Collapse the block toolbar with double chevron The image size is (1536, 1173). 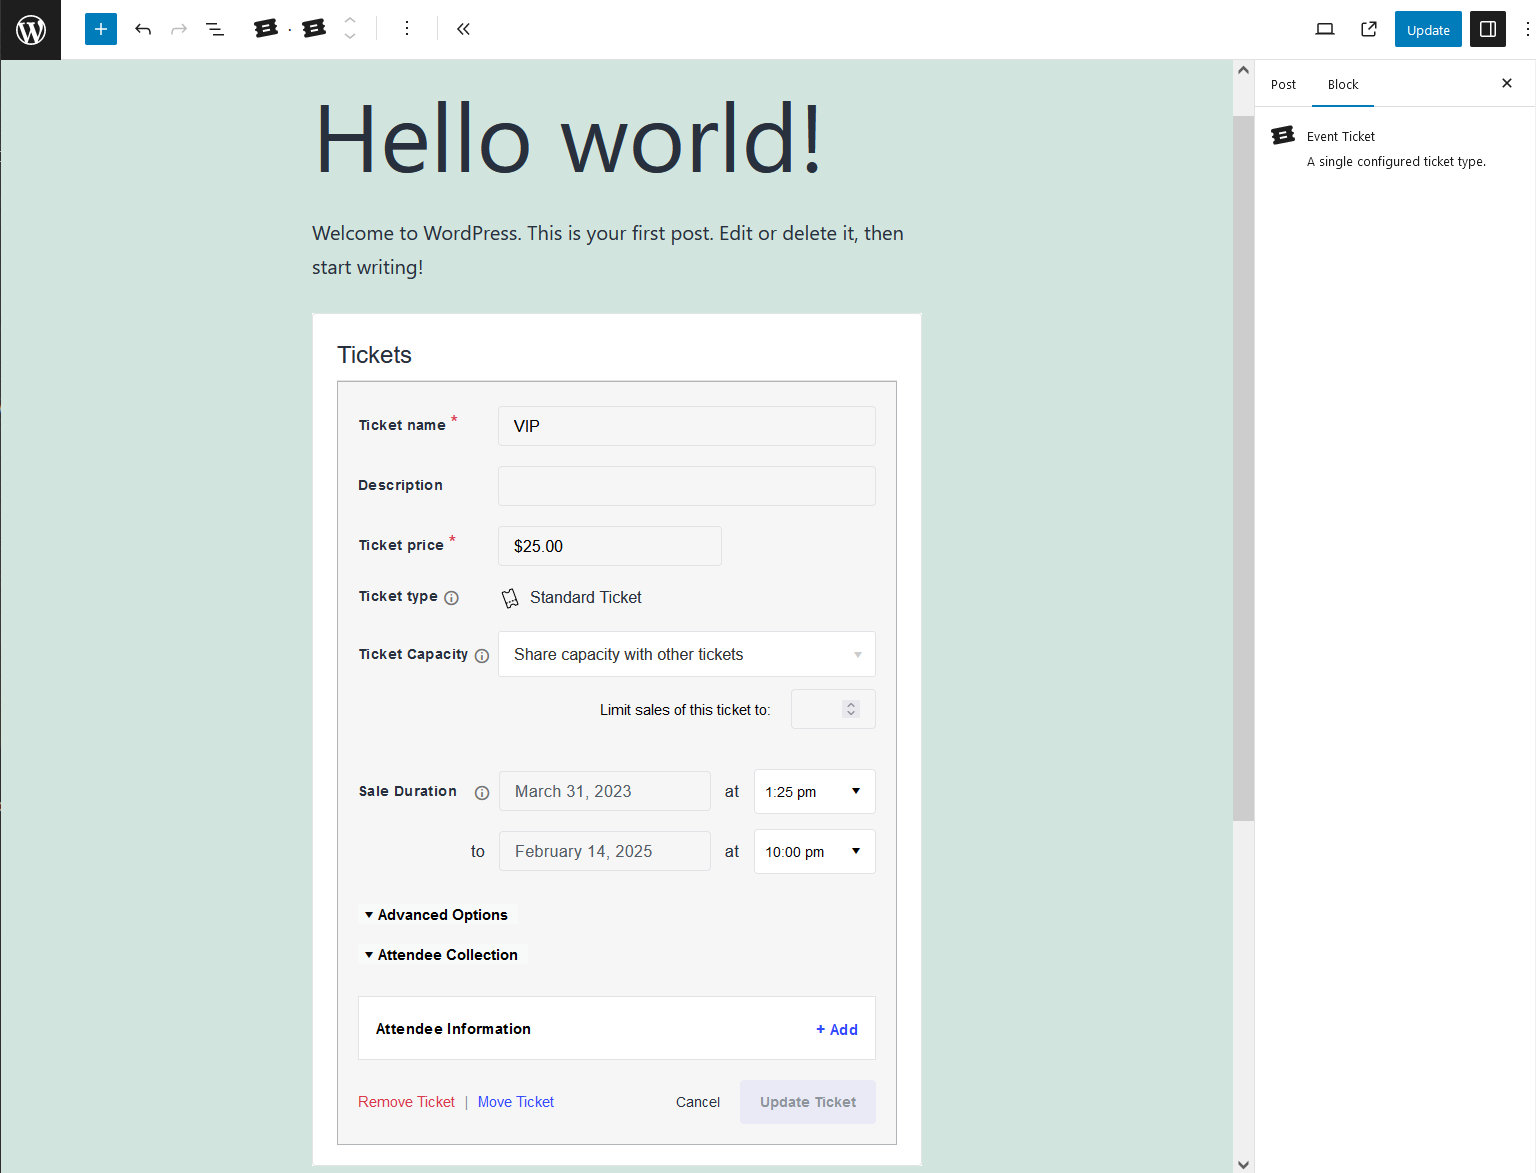[463, 29]
